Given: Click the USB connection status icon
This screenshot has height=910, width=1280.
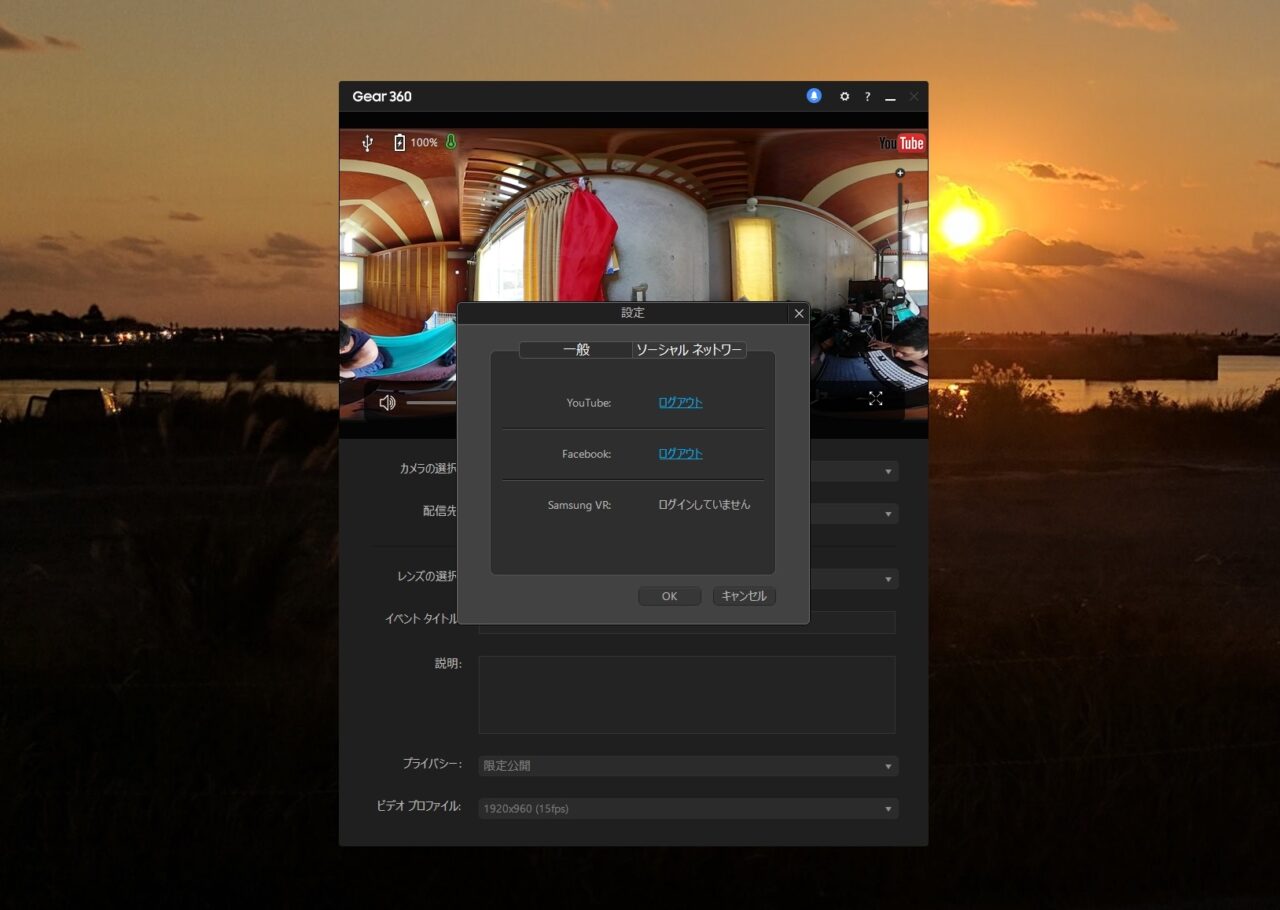Looking at the screenshot, I should (x=367, y=143).
